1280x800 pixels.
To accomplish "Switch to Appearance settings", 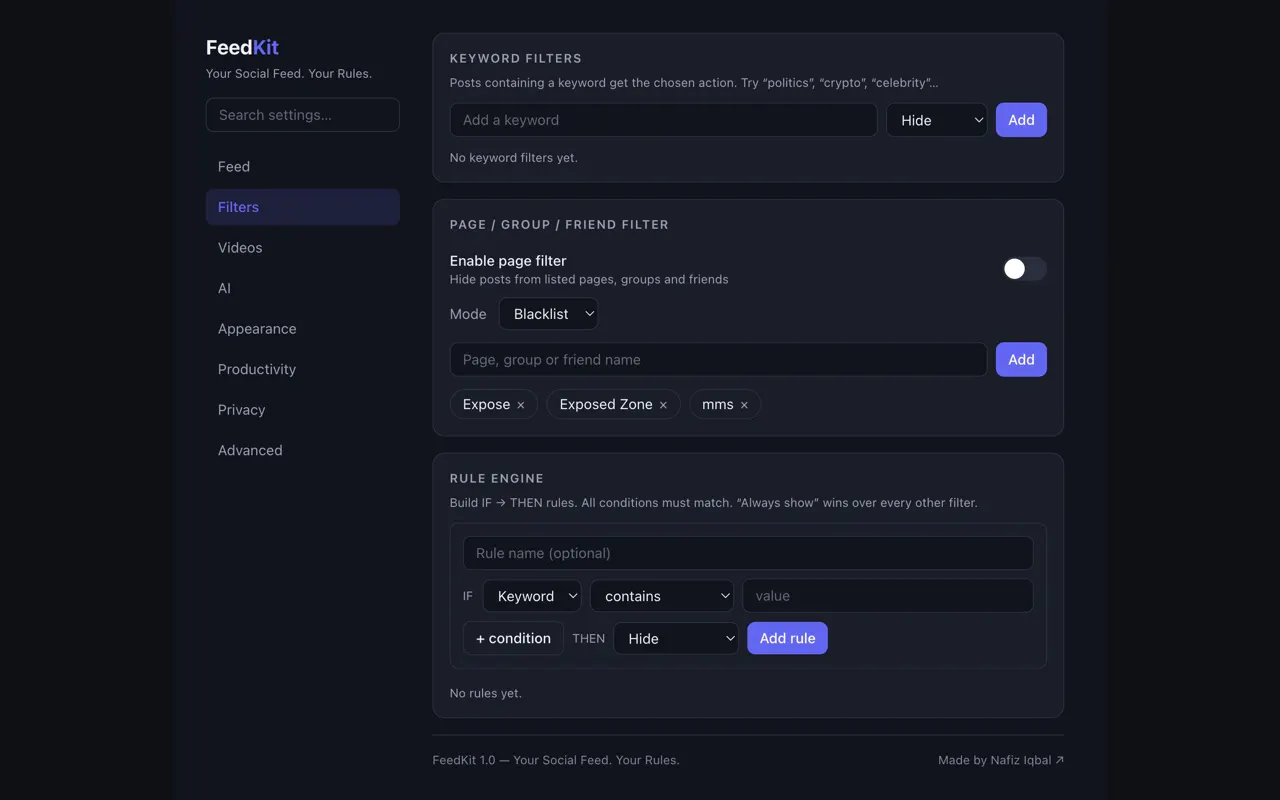I will tap(303, 329).
